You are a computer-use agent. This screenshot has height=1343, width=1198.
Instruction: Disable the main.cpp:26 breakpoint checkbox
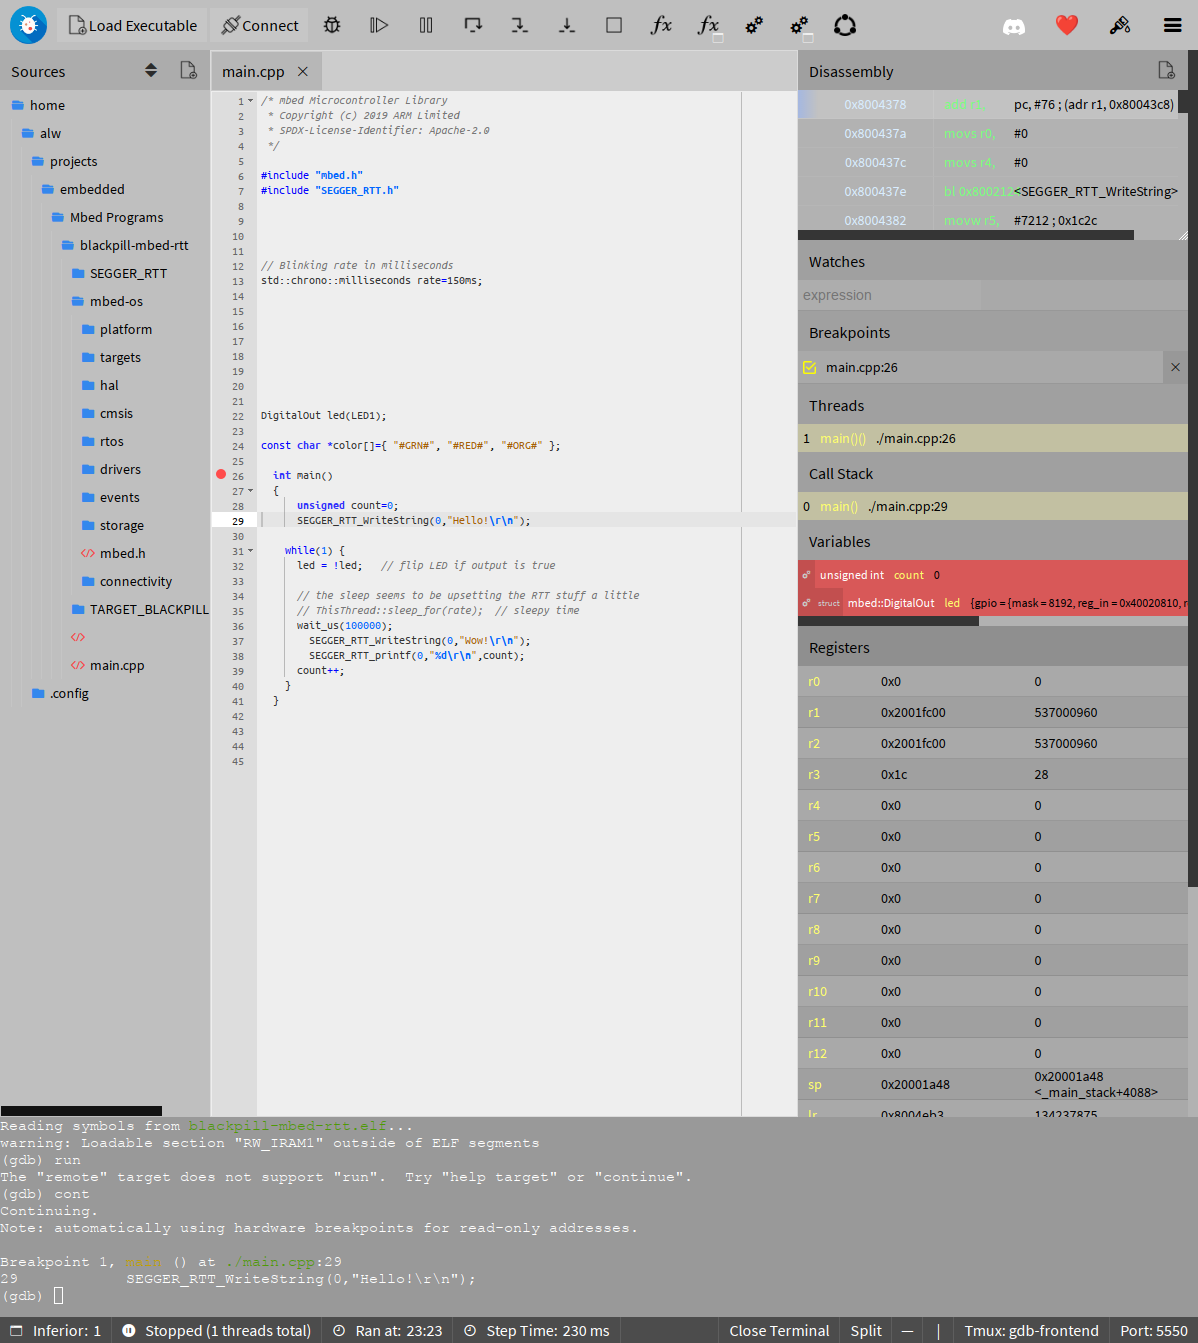point(809,367)
